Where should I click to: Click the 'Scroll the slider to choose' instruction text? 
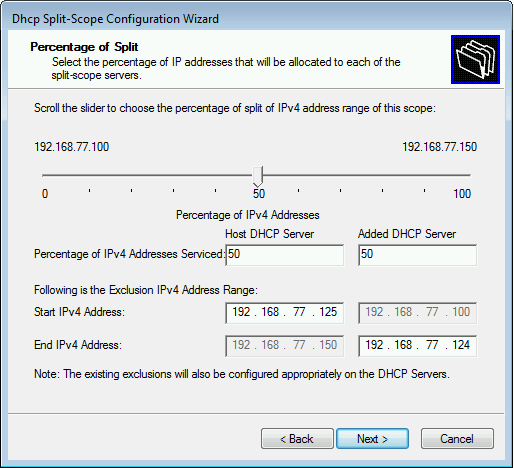coord(235,108)
